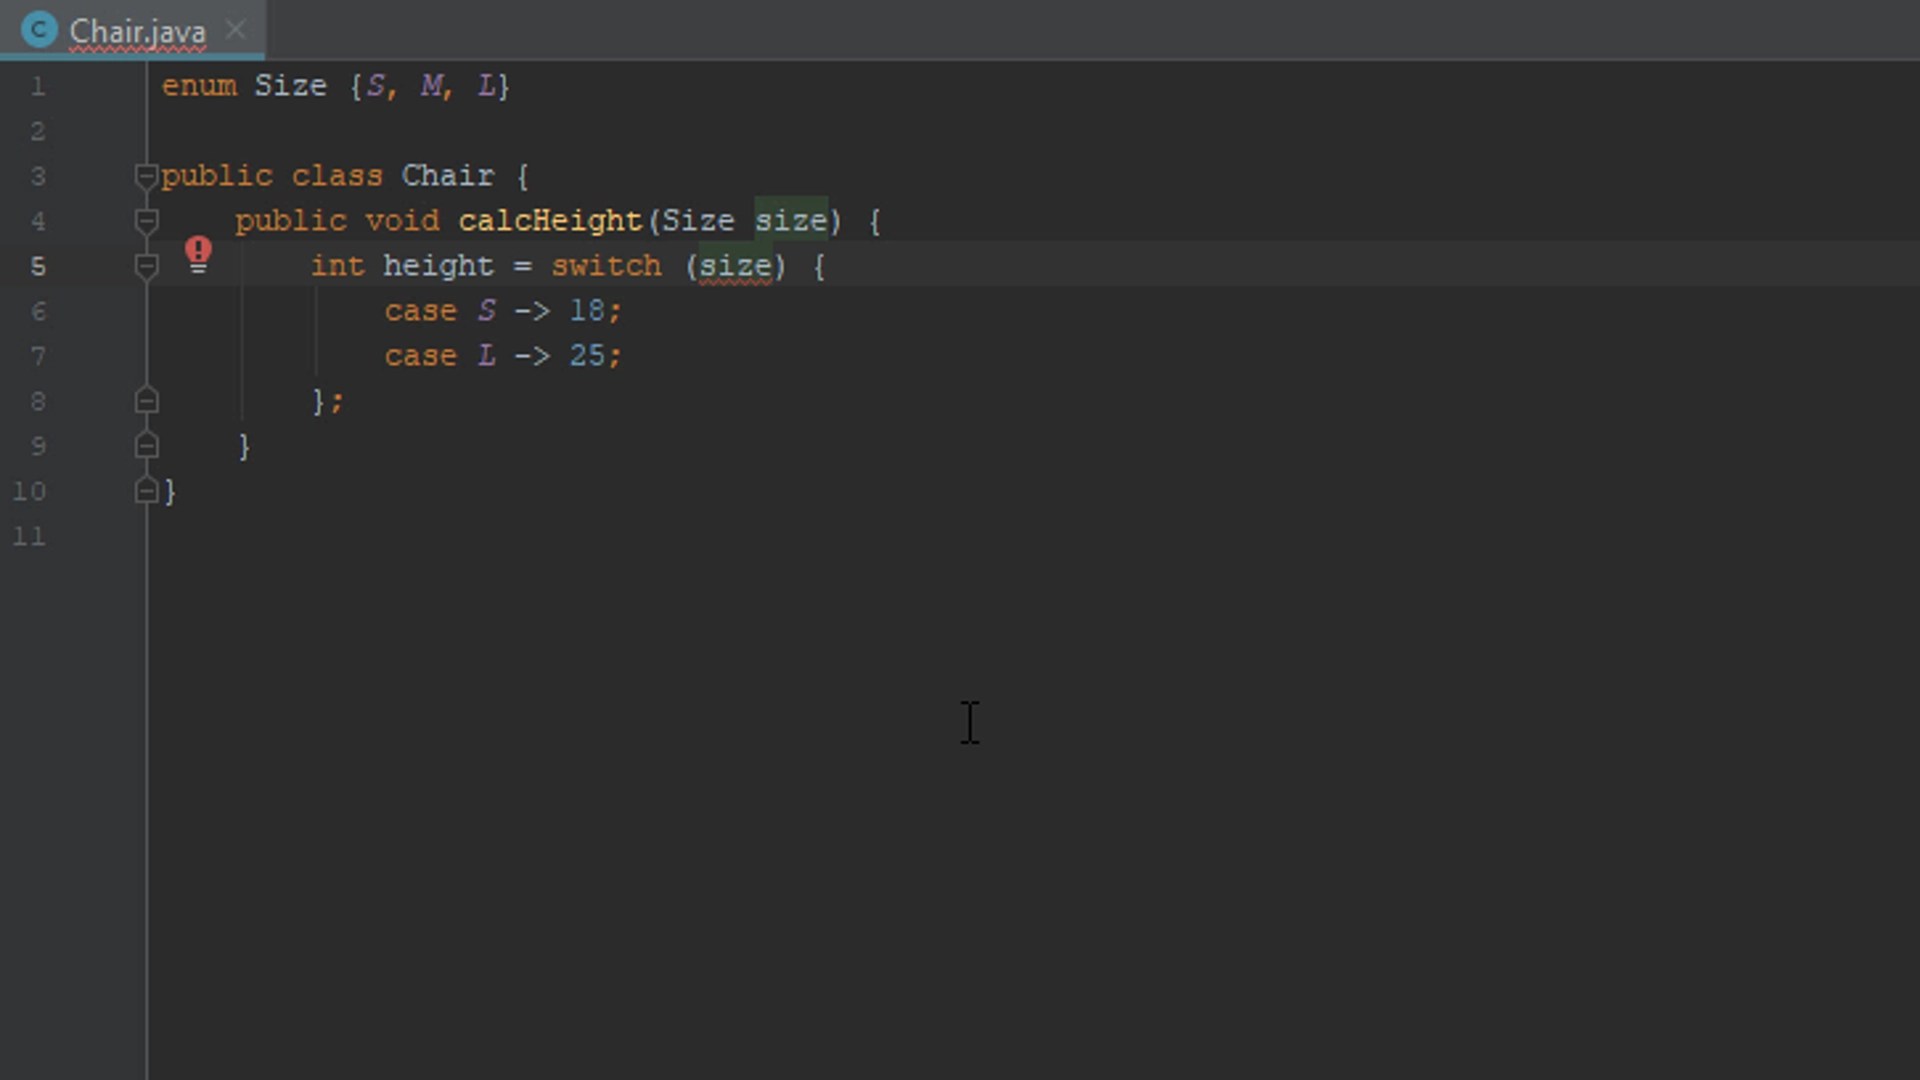1920x1080 pixels.
Task: Place the cursor on line number 5
Action: (38, 266)
